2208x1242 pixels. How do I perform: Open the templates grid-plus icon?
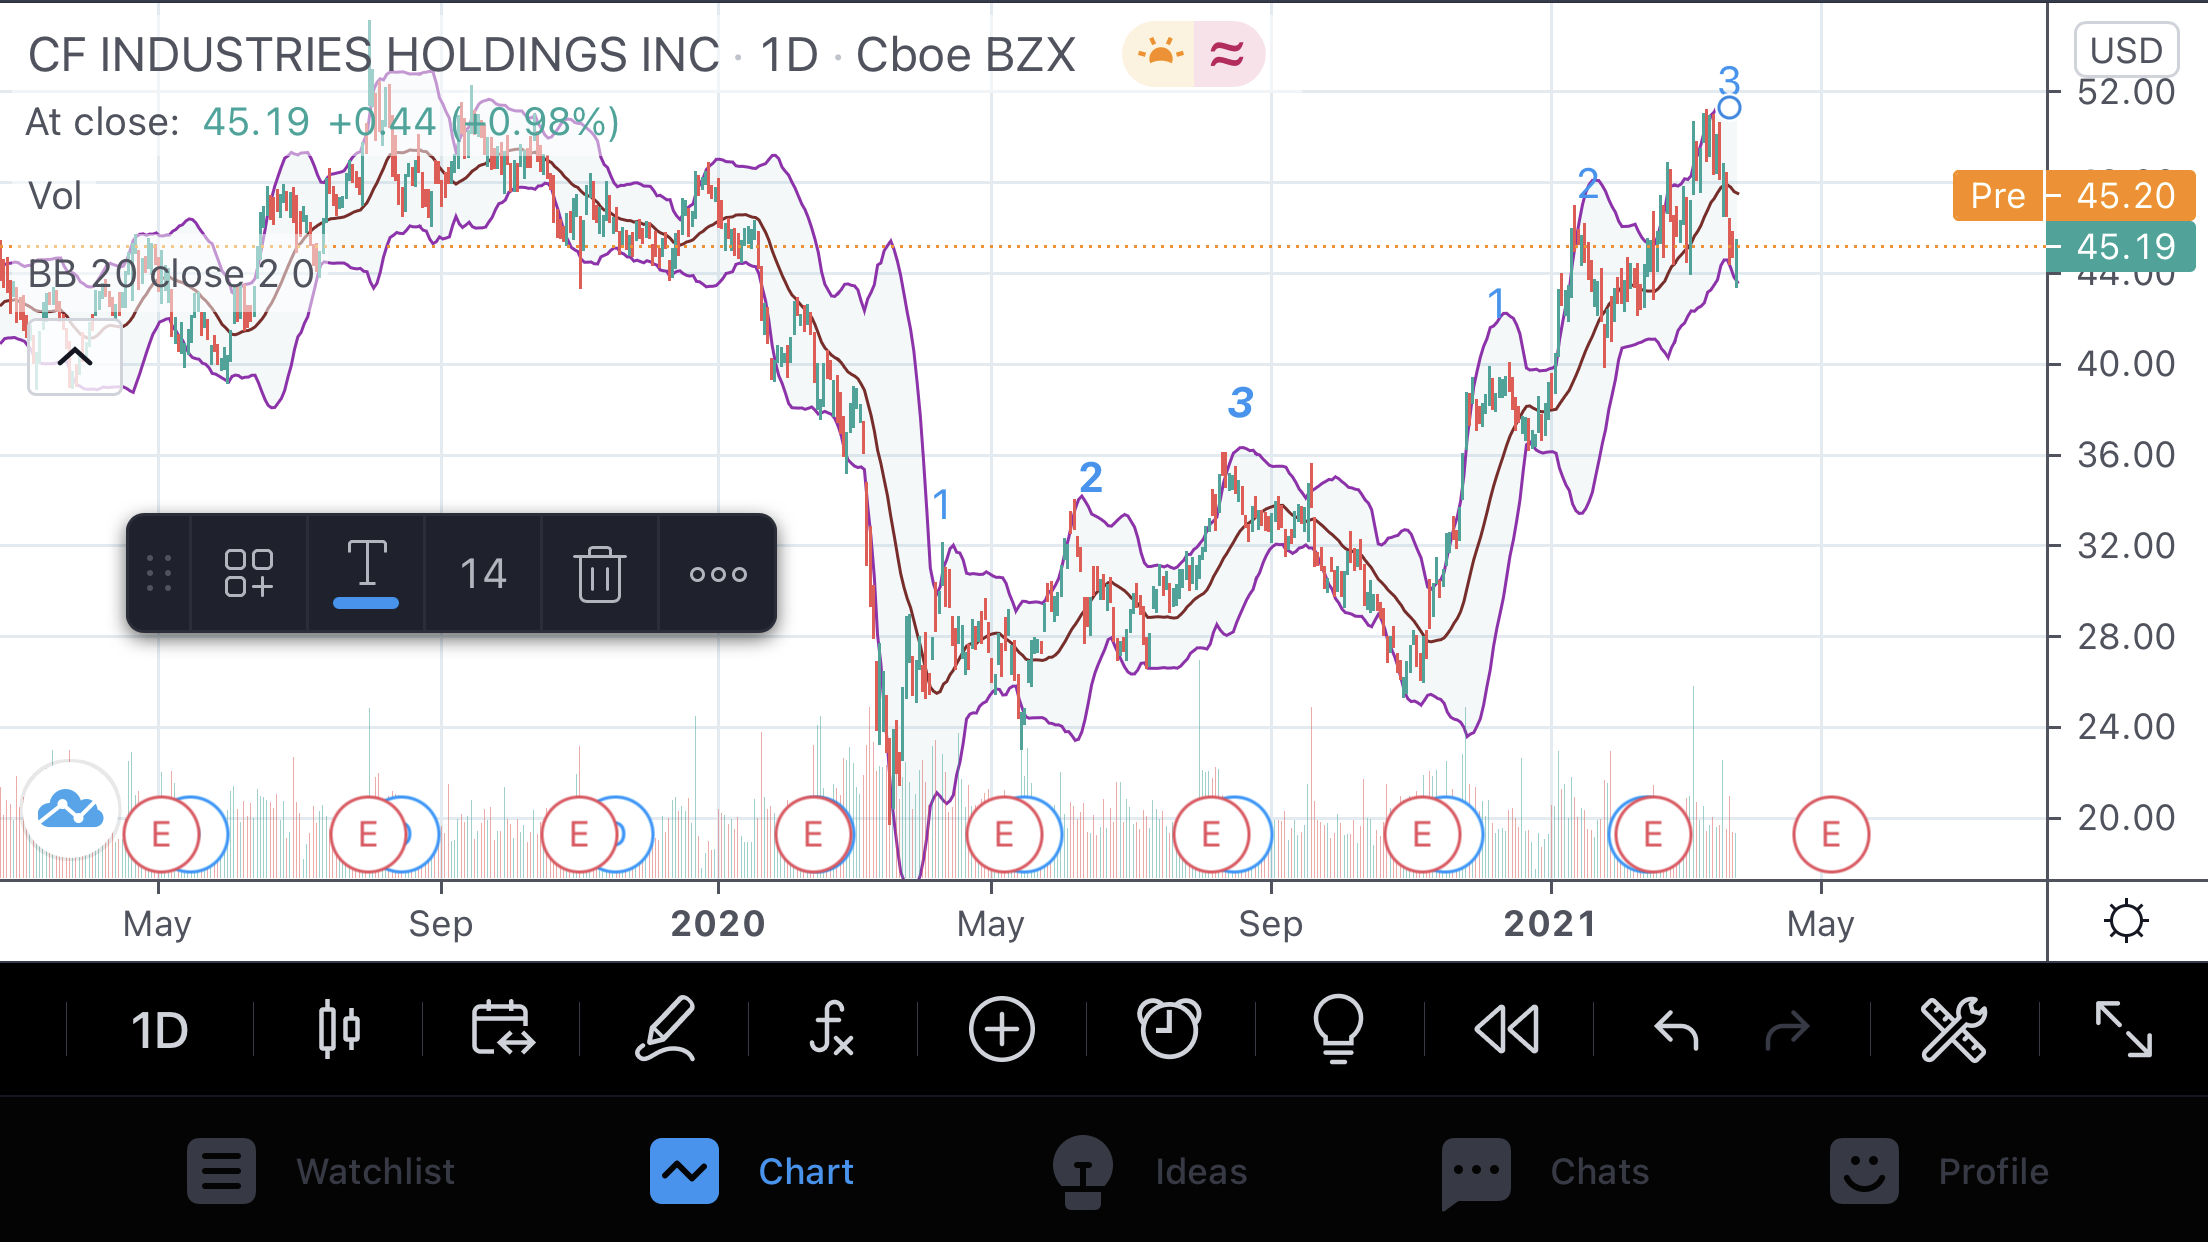(248, 573)
